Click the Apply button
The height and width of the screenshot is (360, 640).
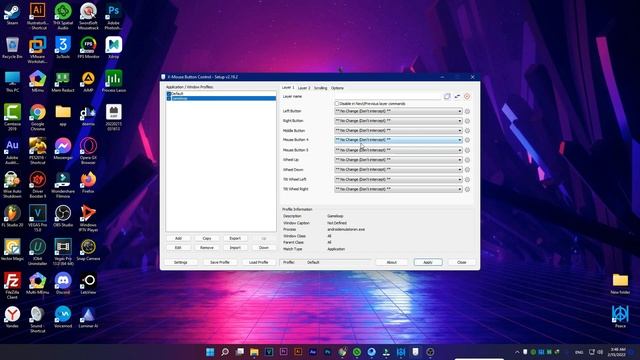(428, 262)
